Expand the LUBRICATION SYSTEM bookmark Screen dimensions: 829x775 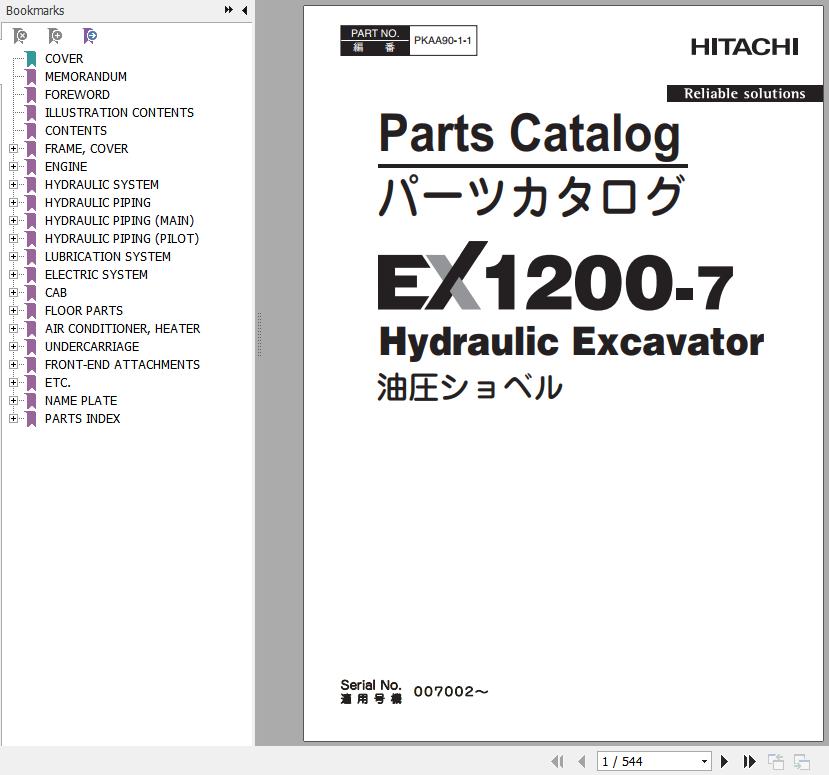tap(13, 256)
